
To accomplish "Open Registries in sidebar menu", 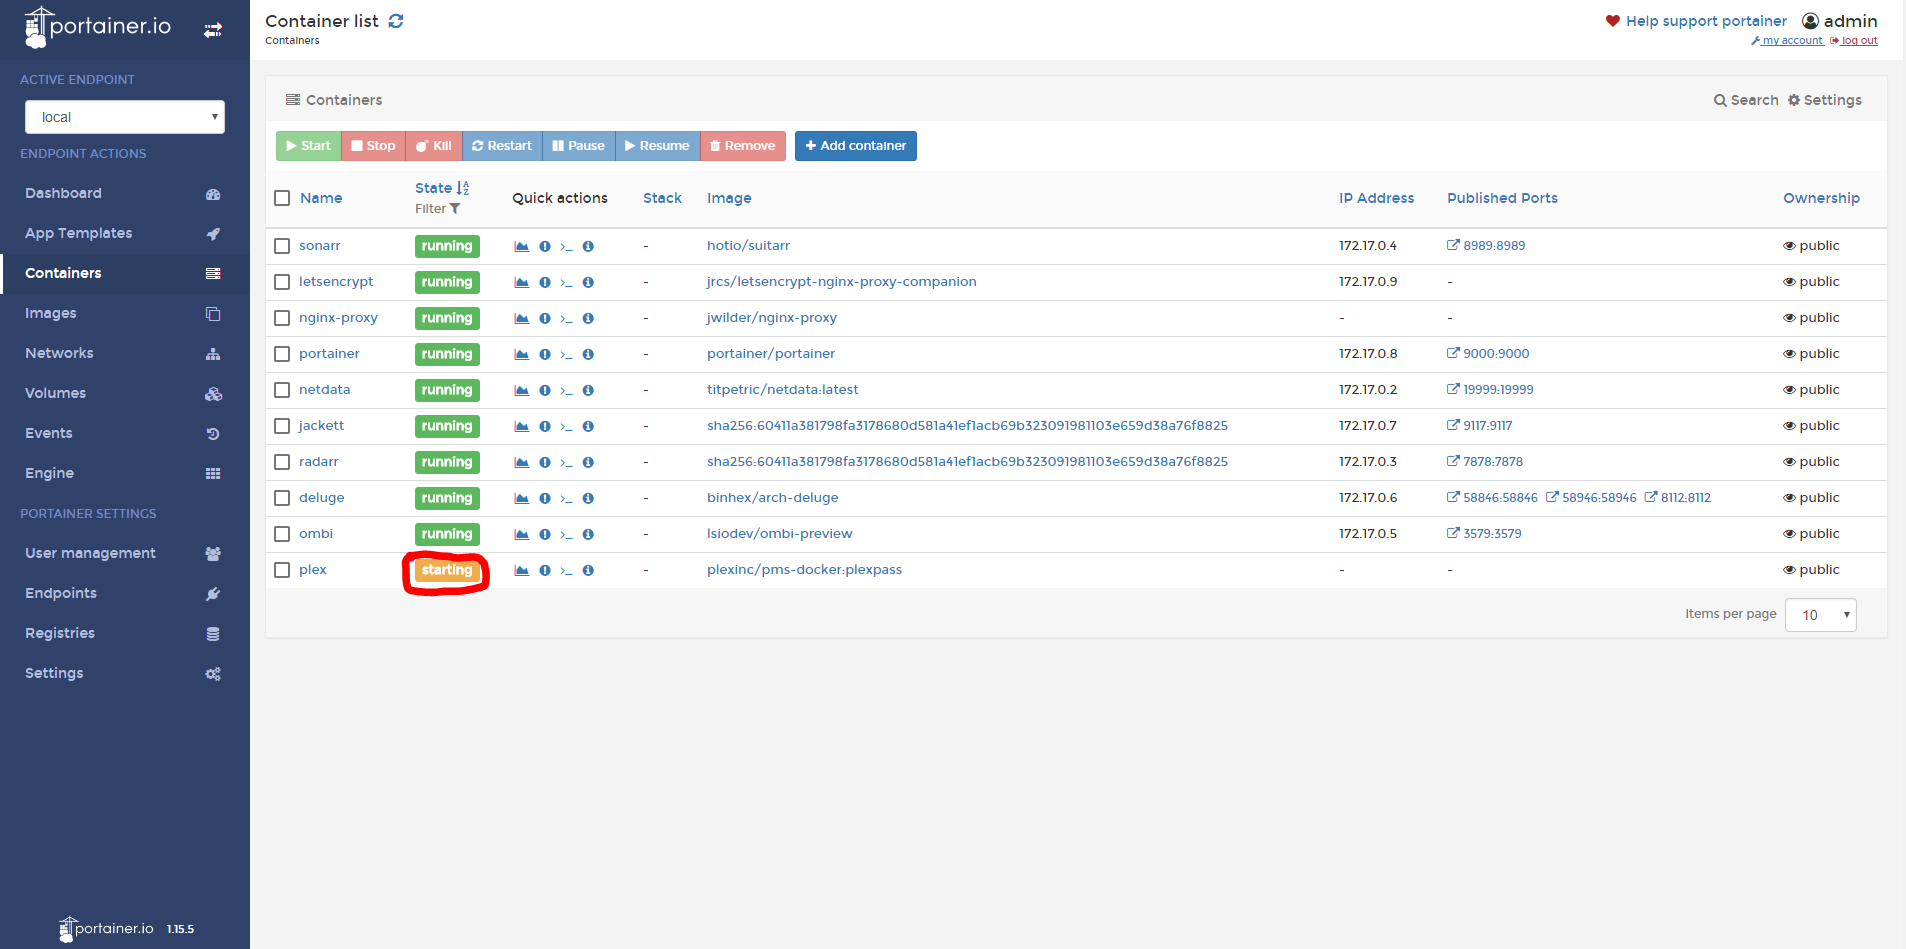I will point(125,633).
